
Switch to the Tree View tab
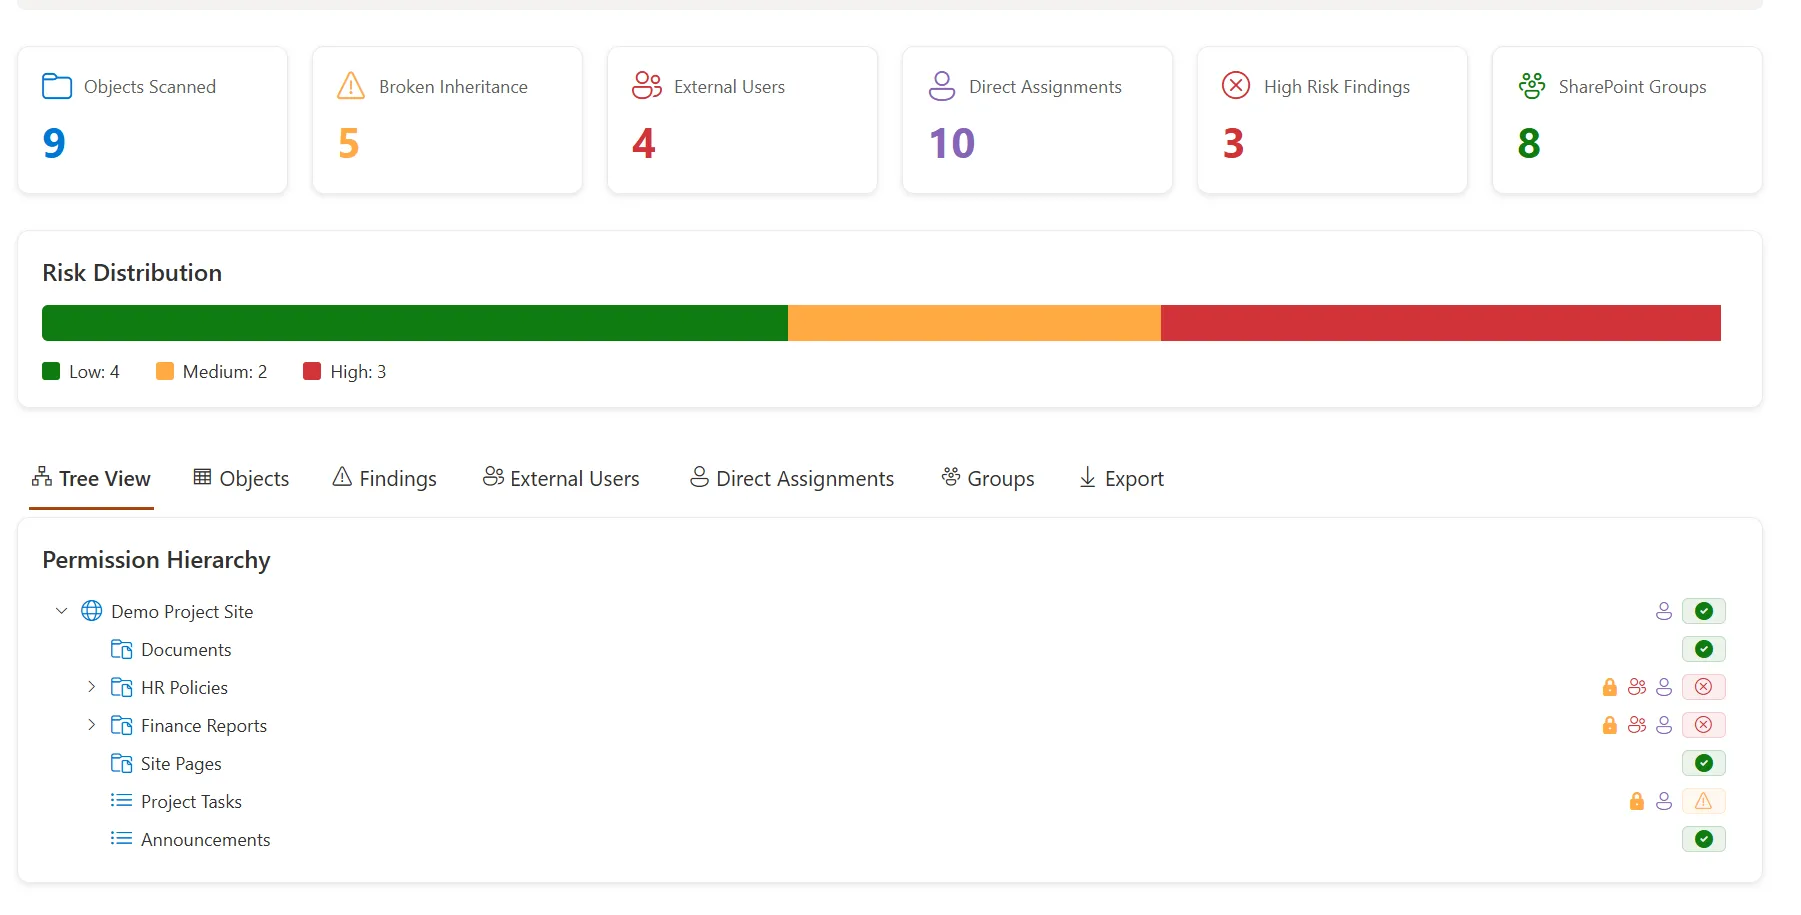tap(91, 479)
